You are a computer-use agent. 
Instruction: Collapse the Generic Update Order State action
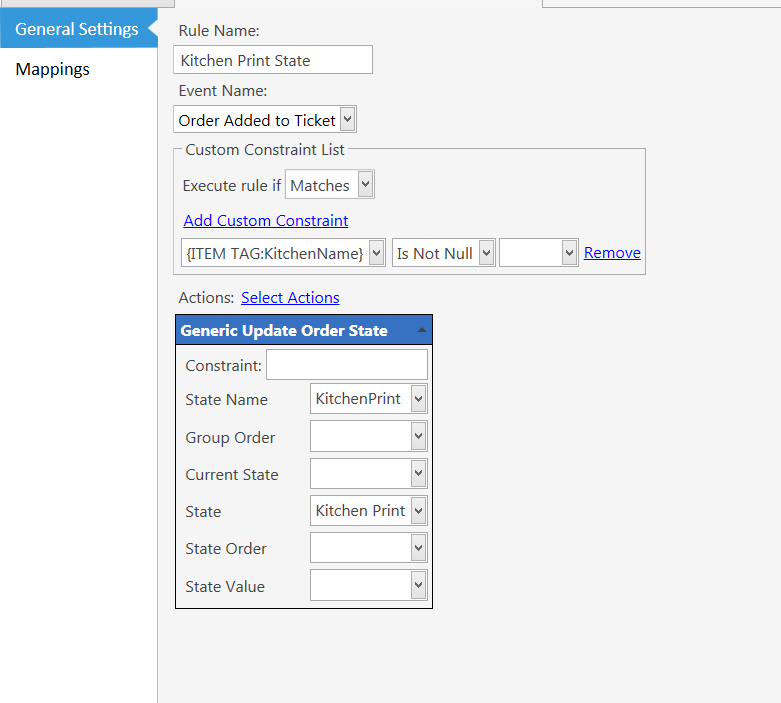click(x=421, y=330)
